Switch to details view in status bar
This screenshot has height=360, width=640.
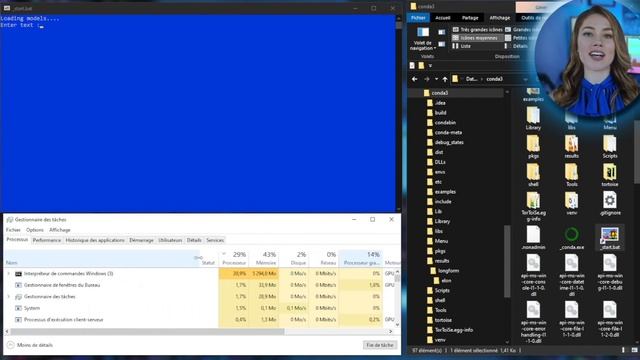[x=623, y=350]
